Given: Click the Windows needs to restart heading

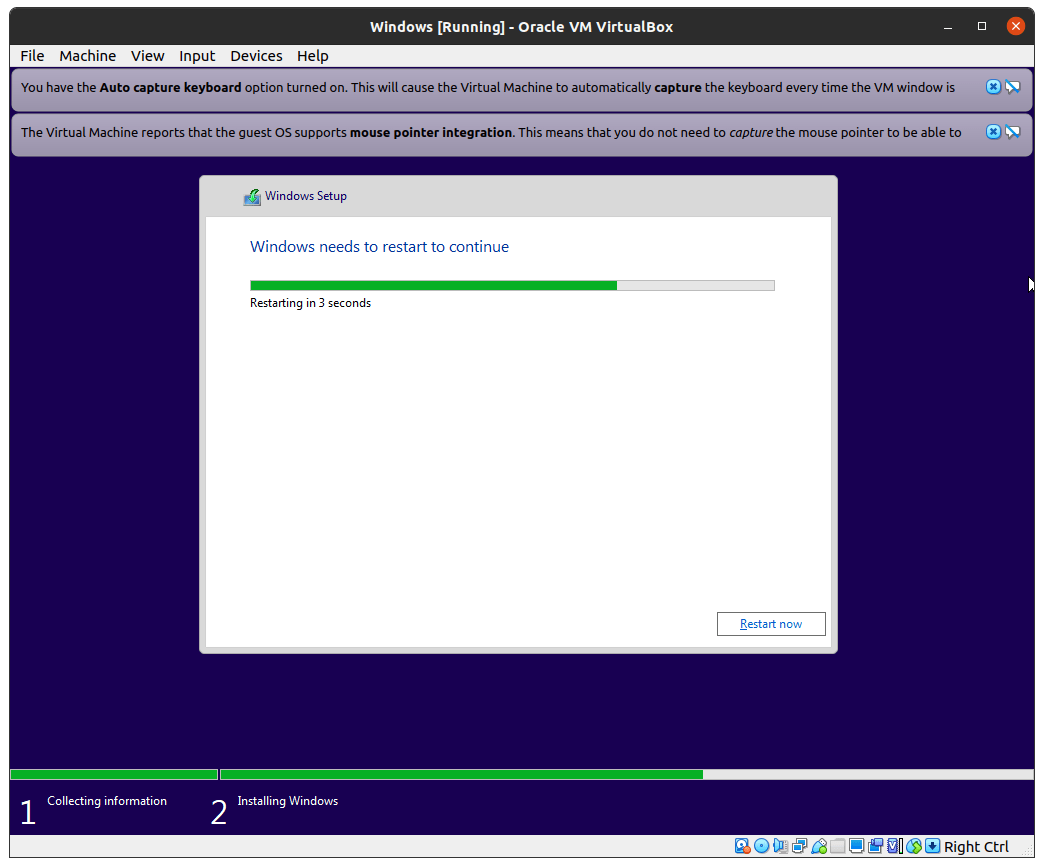Looking at the screenshot, I should pos(379,246).
